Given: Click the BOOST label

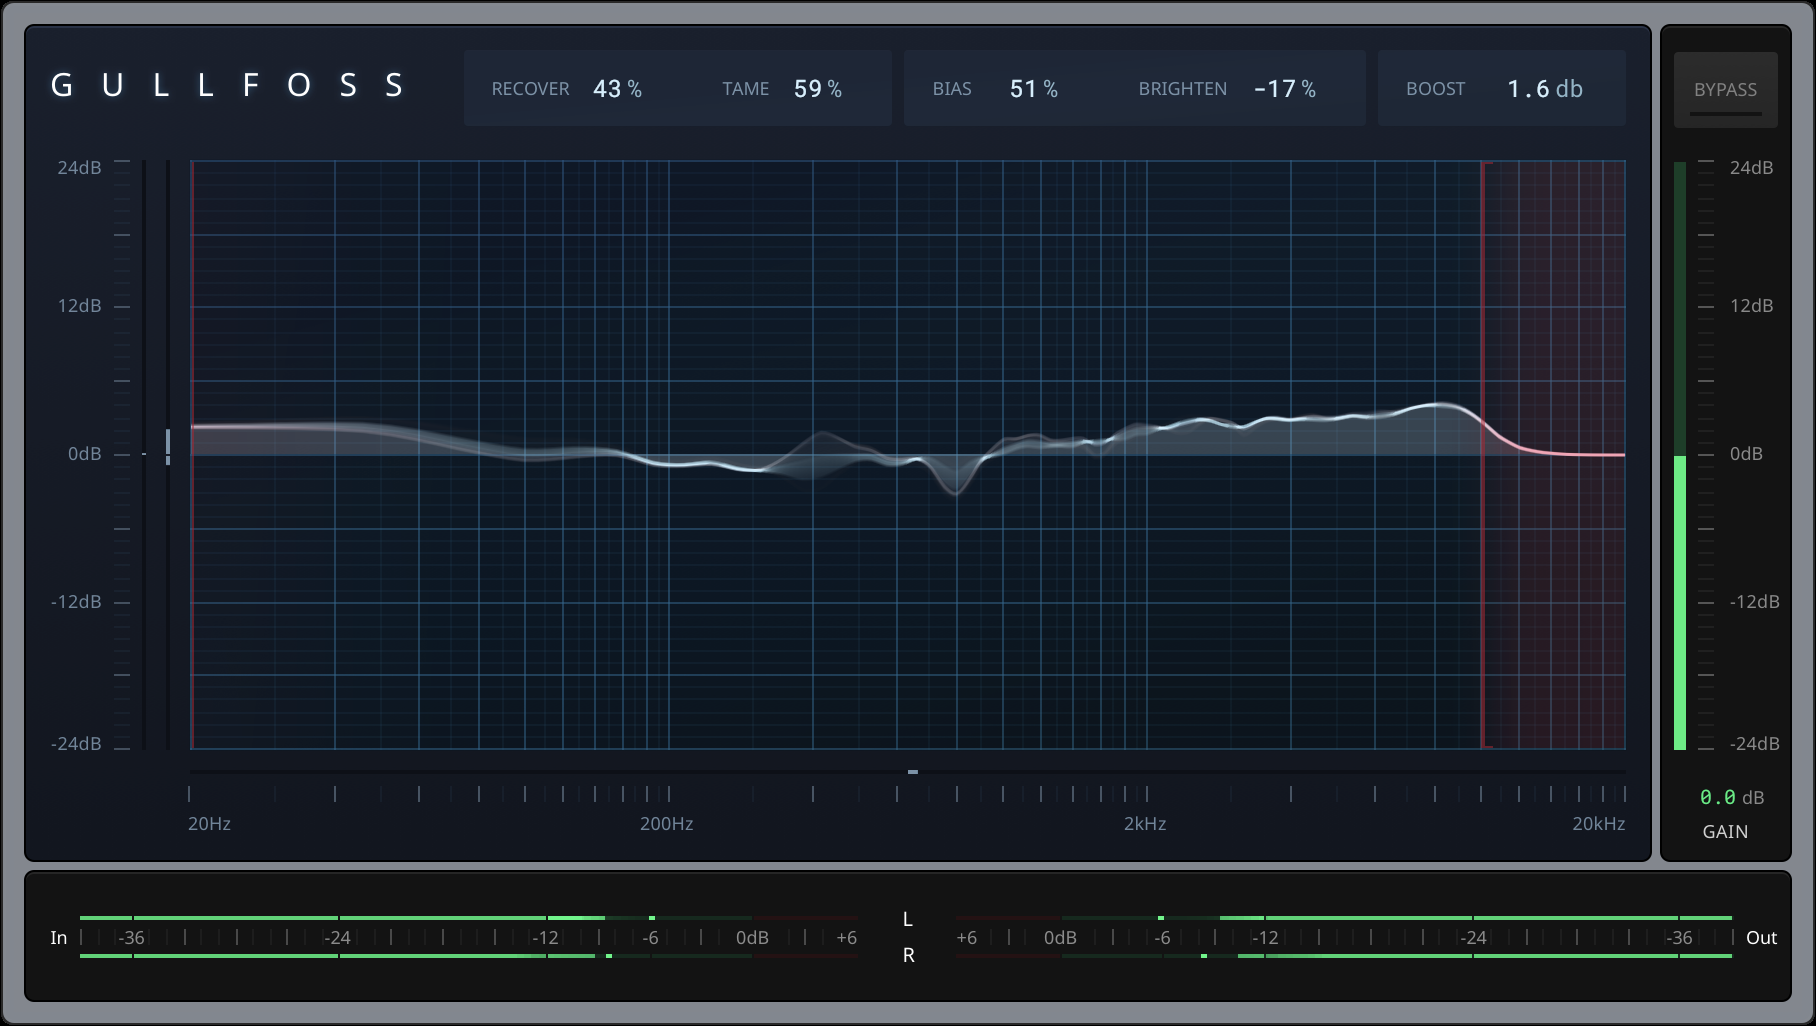Looking at the screenshot, I should coord(1435,89).
